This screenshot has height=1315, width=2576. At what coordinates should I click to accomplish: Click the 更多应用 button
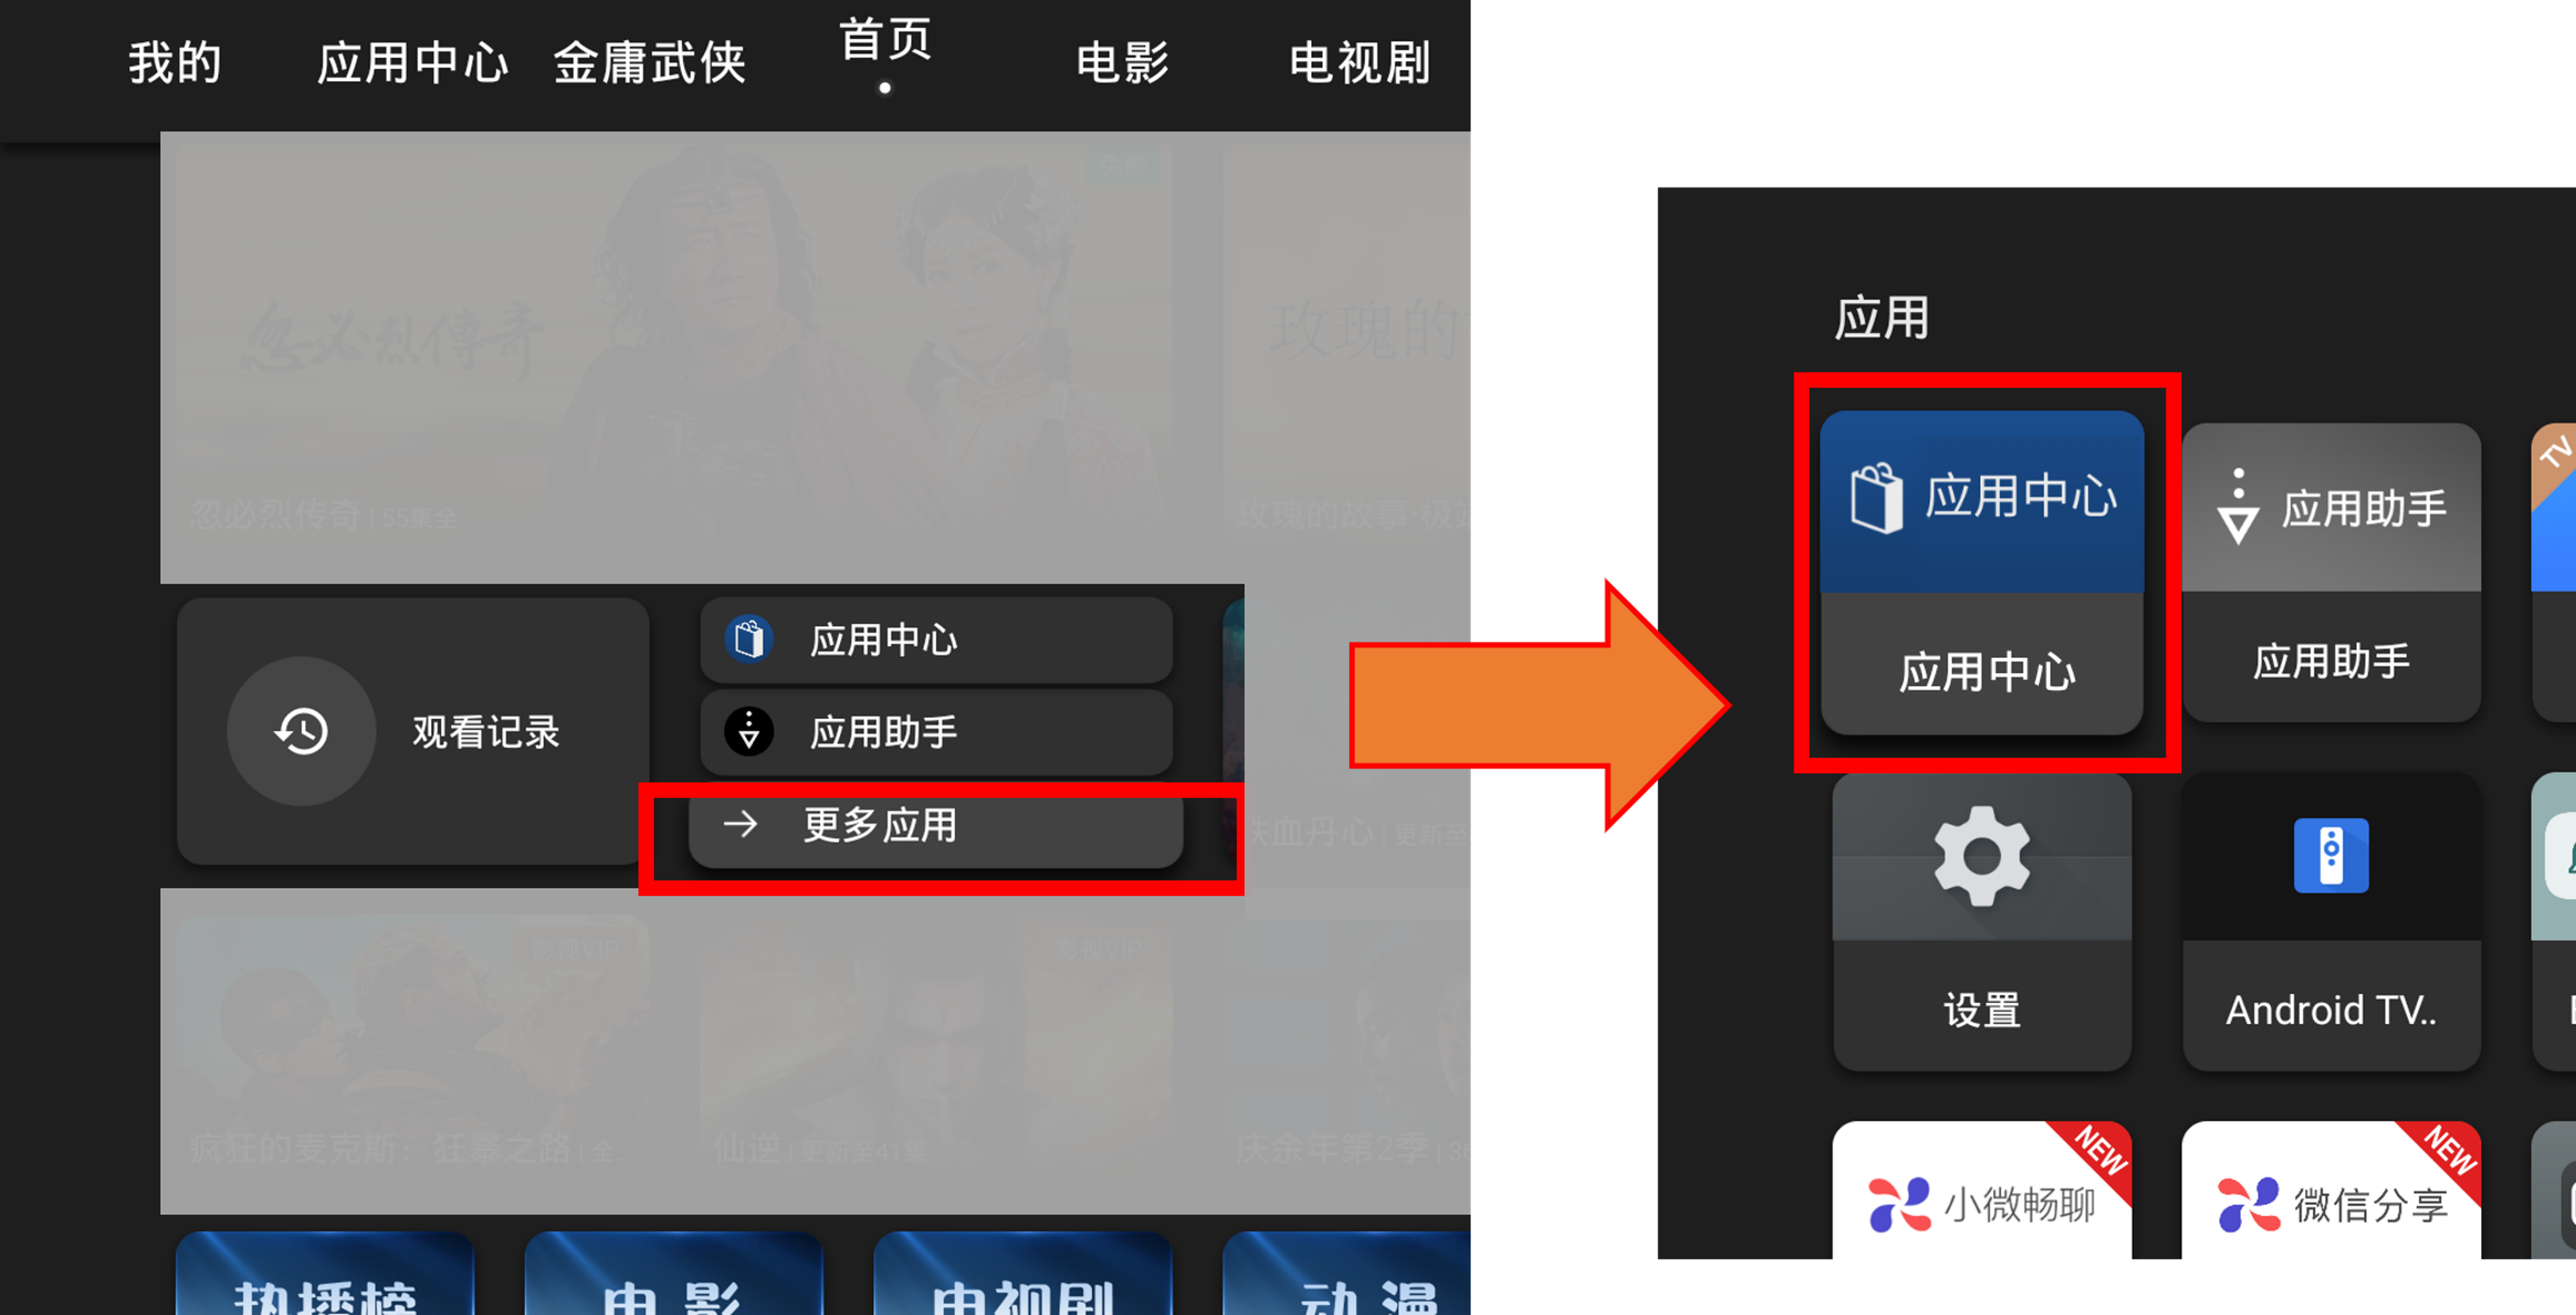936,825
